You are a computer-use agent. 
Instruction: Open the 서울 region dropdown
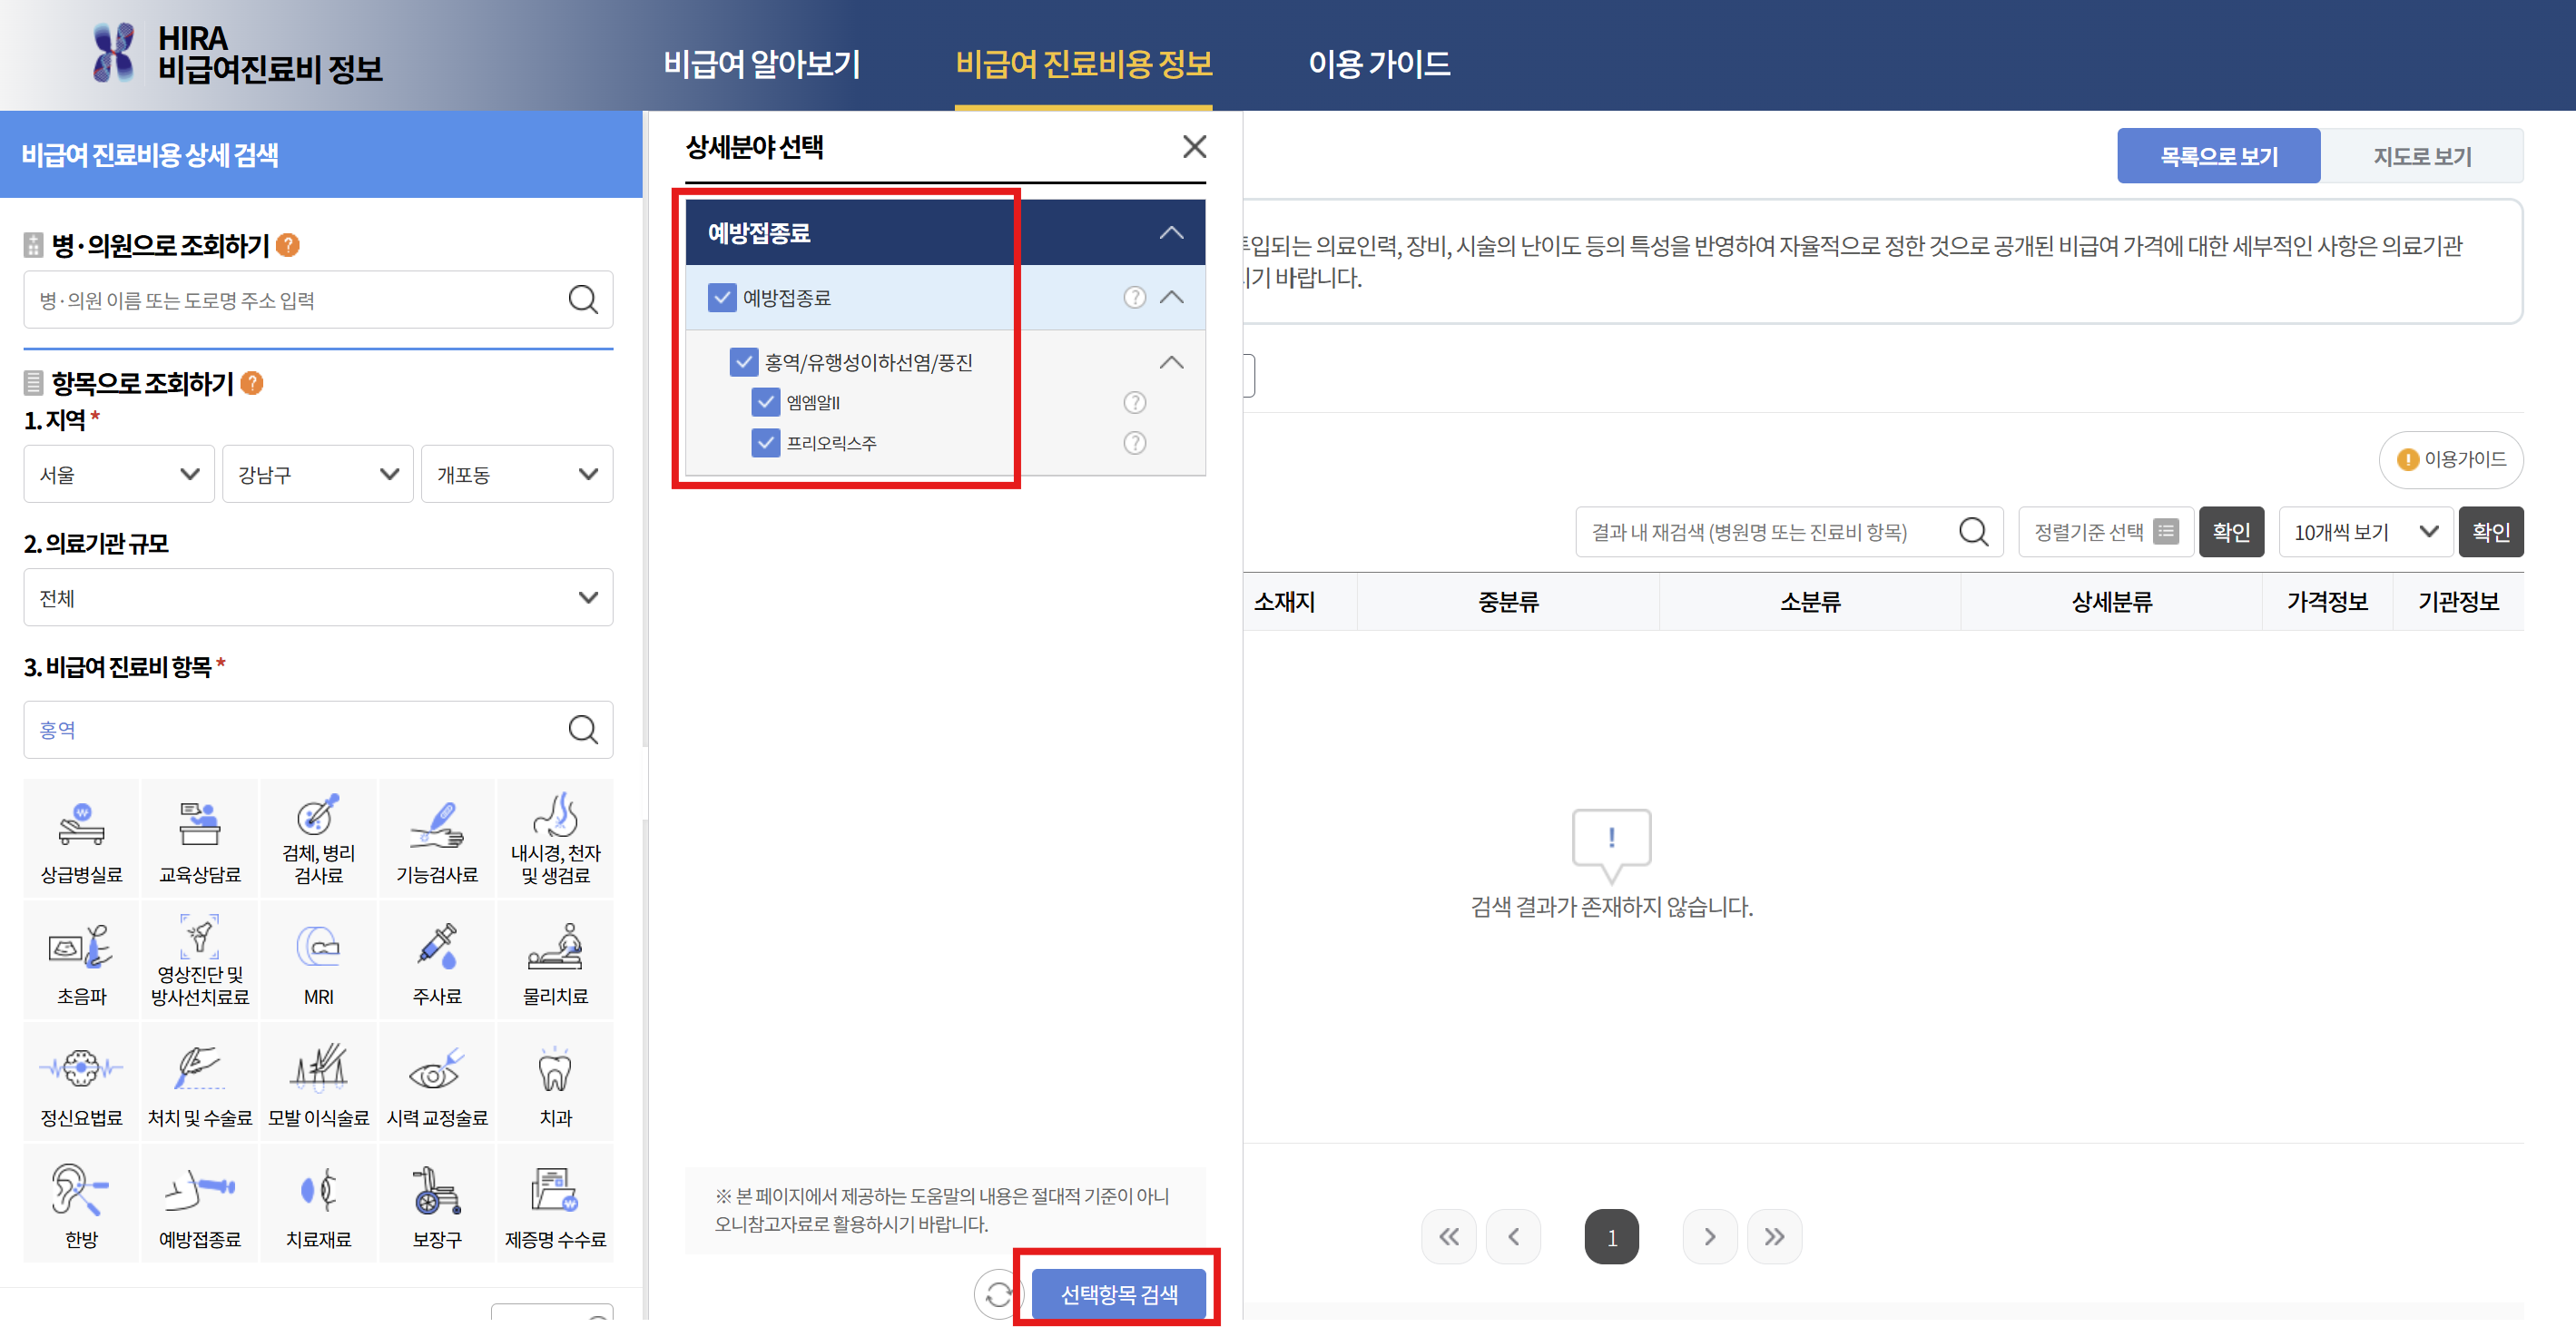pyautogui.click(x=118, y=474)
